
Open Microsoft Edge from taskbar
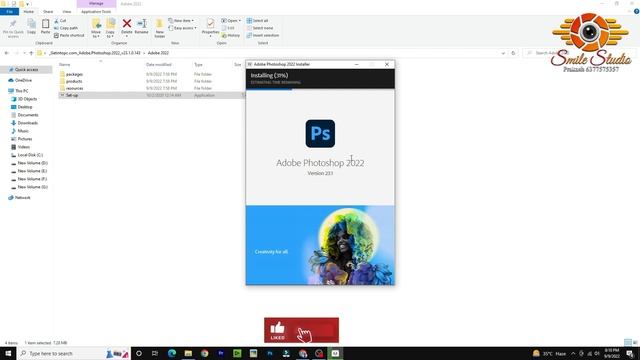tap(171, 353)
